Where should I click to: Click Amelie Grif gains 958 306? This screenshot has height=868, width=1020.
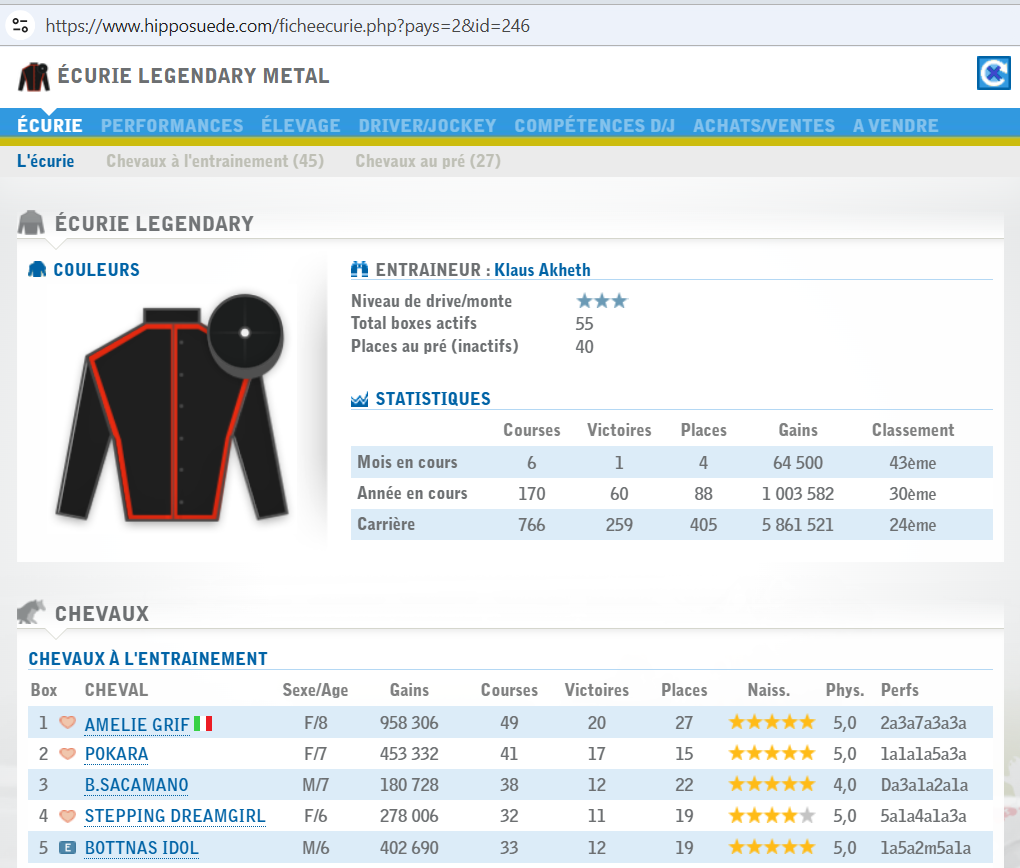409,722
